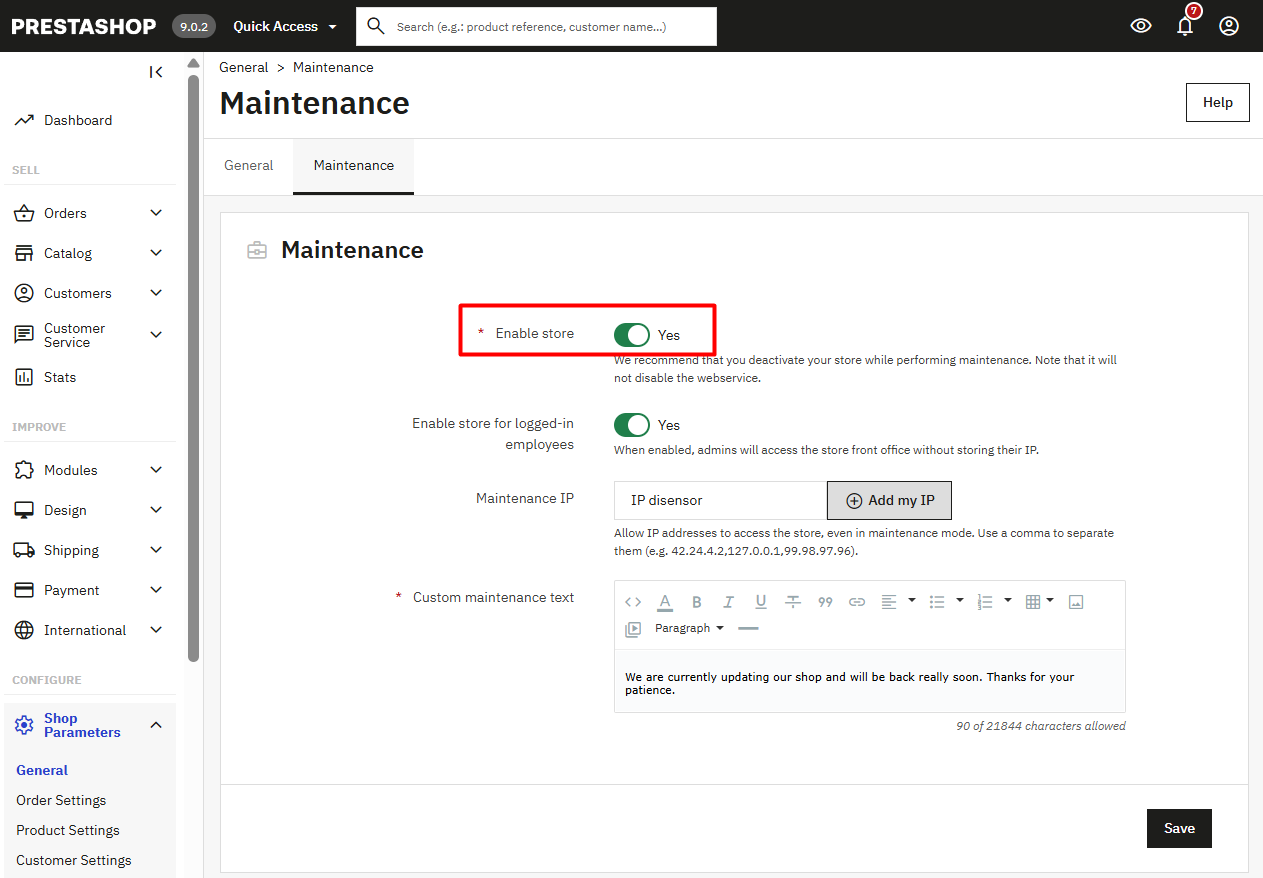Open the text color picker in editor

[x=665, y=602]
